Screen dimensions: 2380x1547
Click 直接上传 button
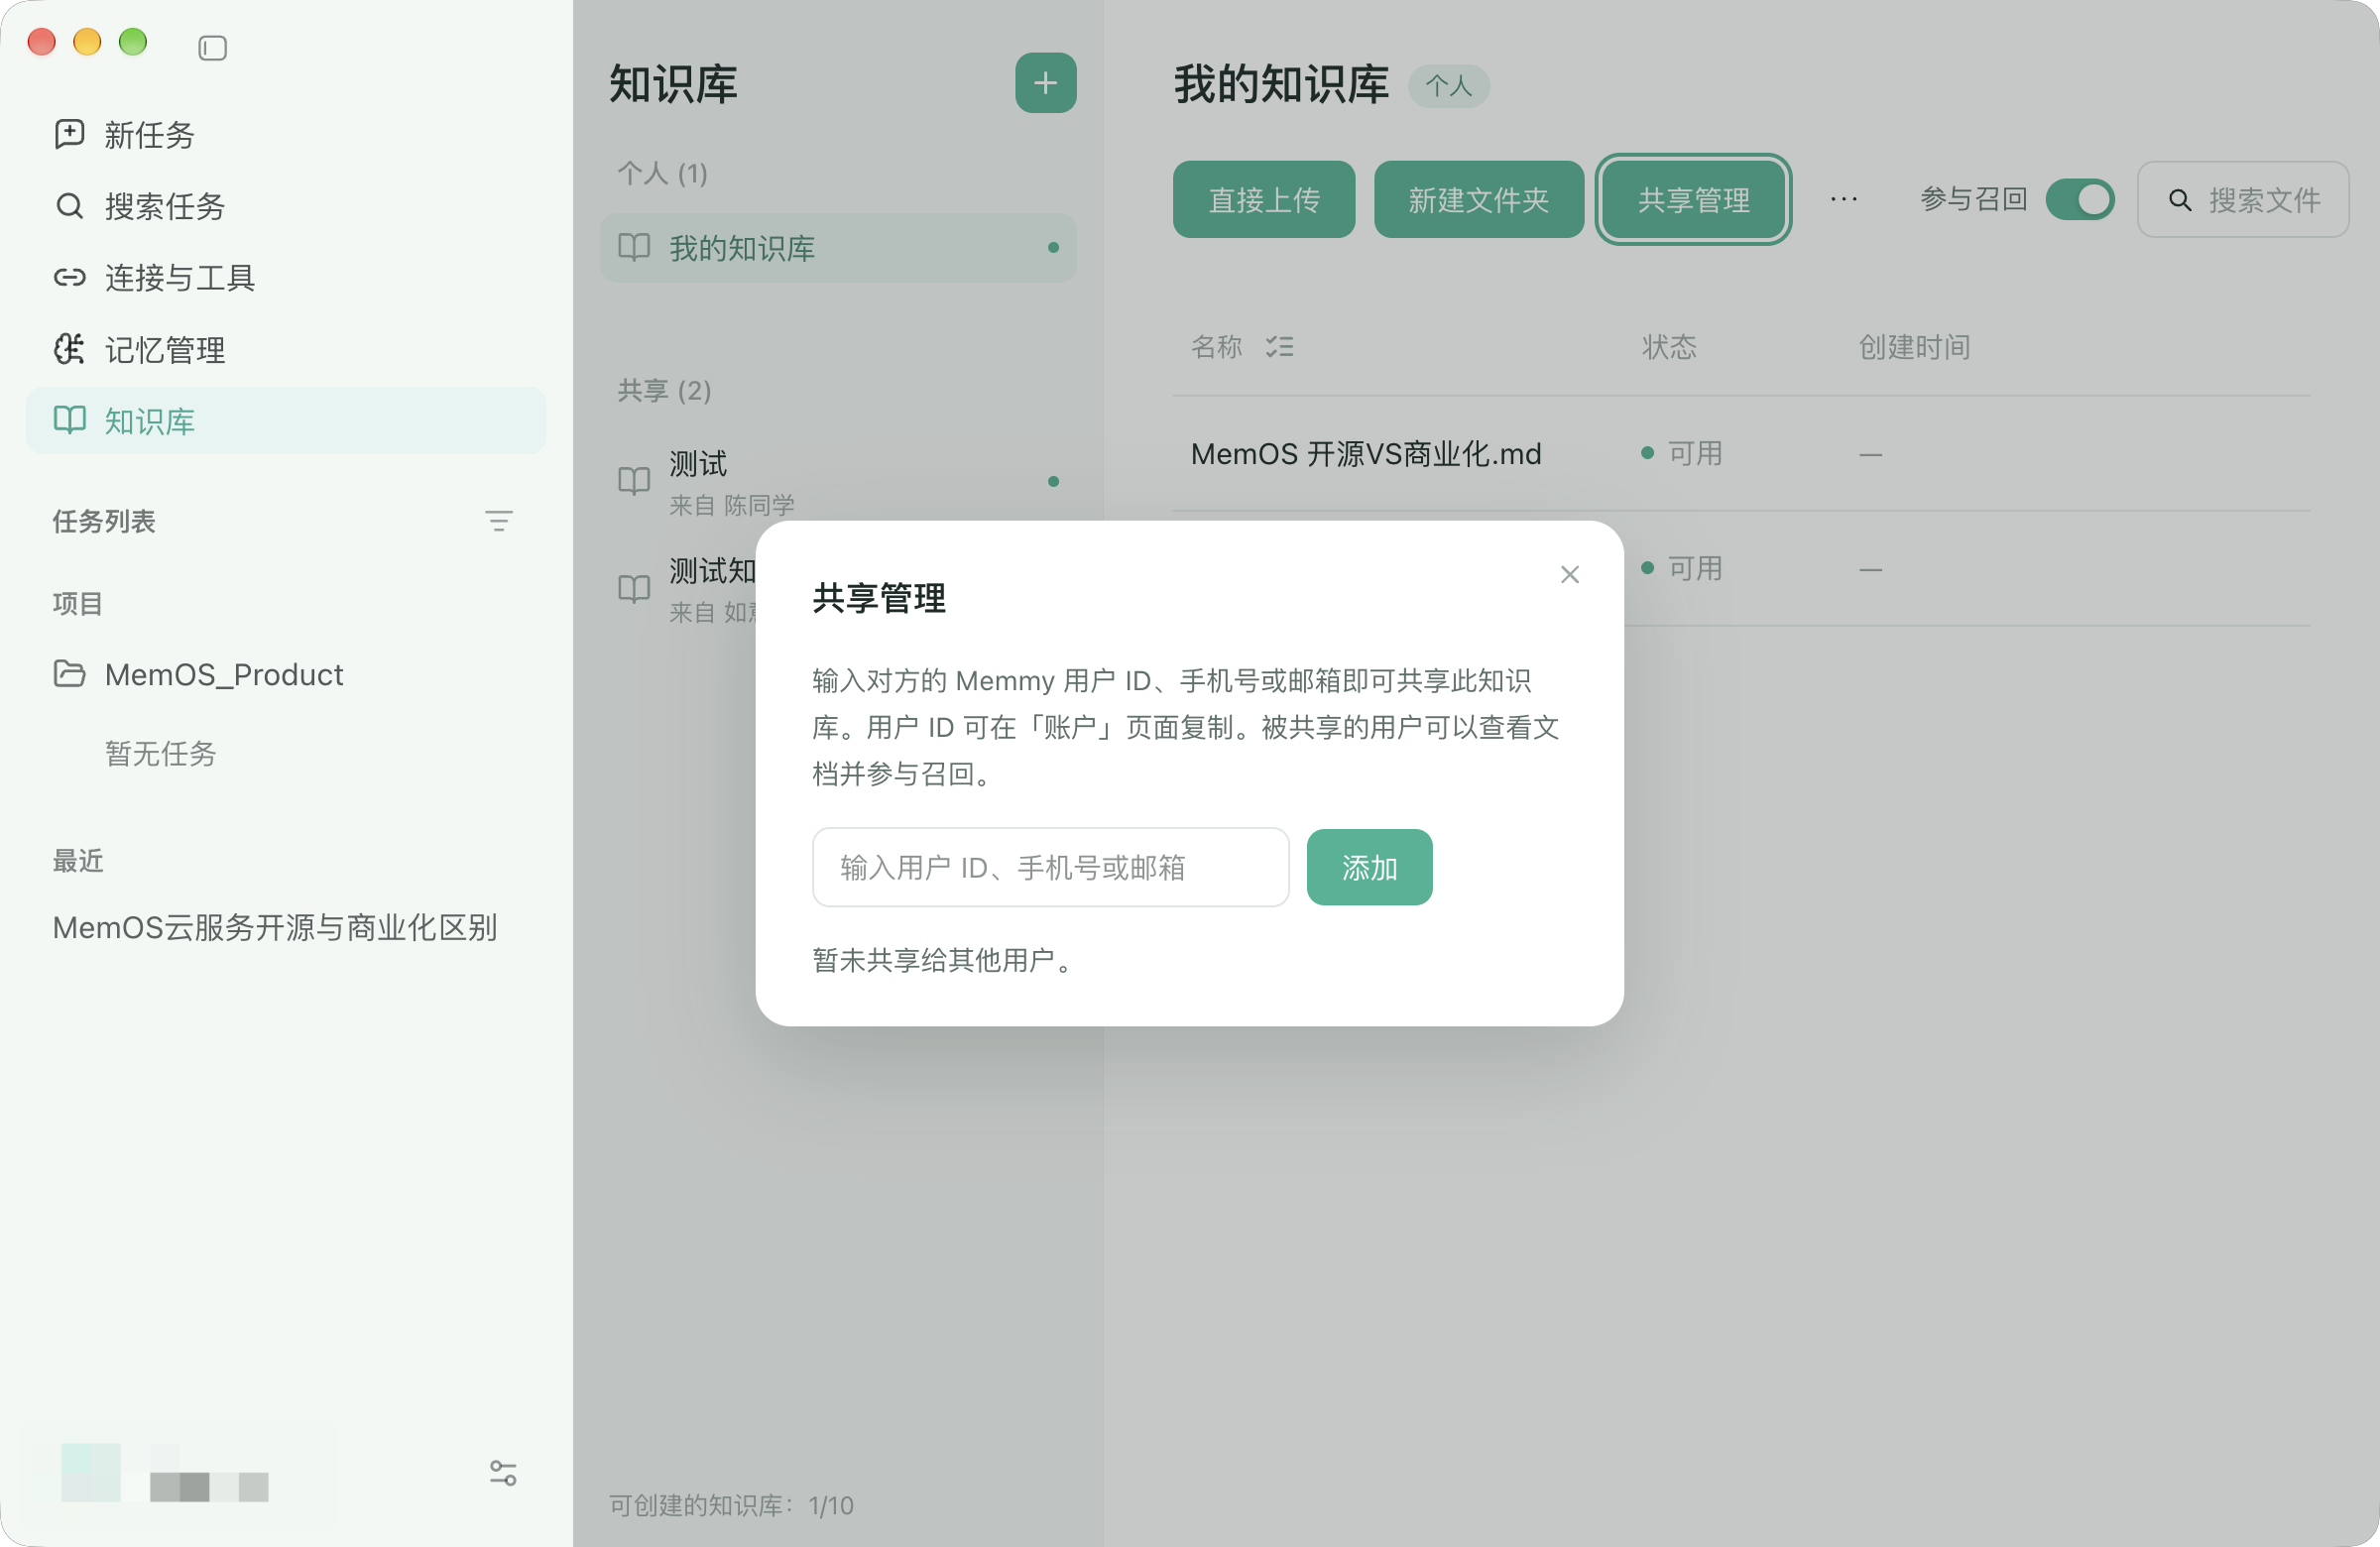pos(1264,200)
